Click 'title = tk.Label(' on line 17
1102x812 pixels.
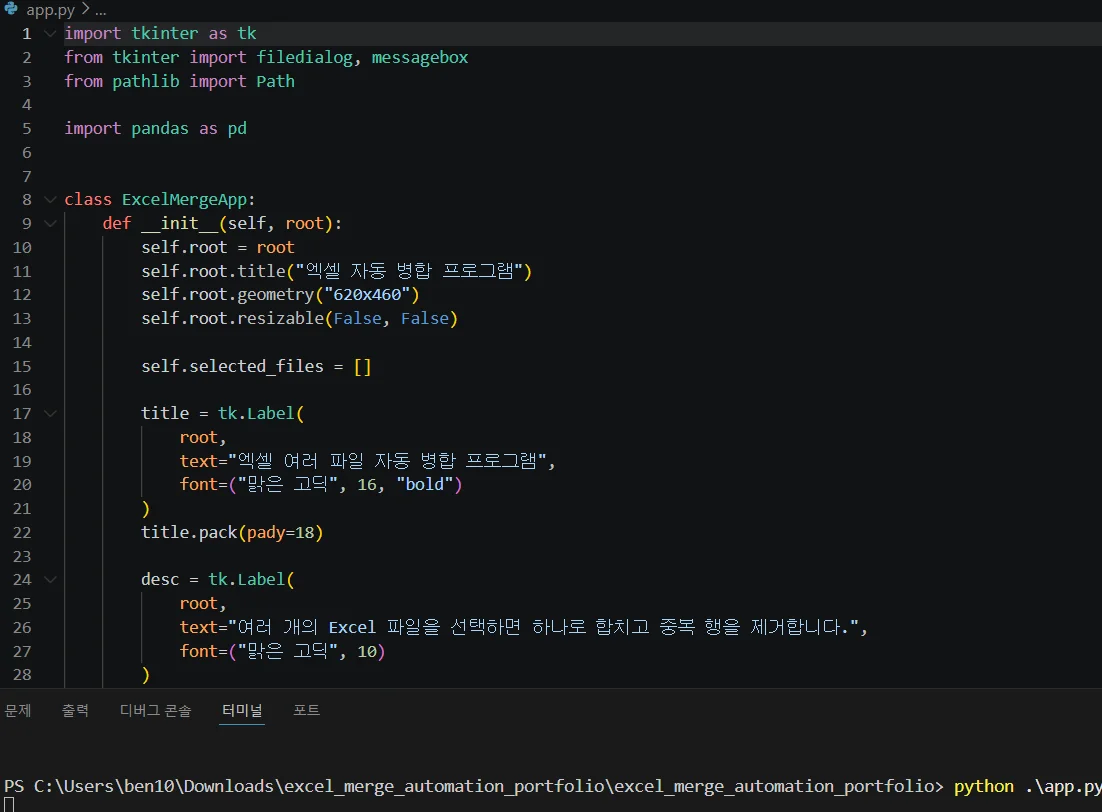click(222, 413)
